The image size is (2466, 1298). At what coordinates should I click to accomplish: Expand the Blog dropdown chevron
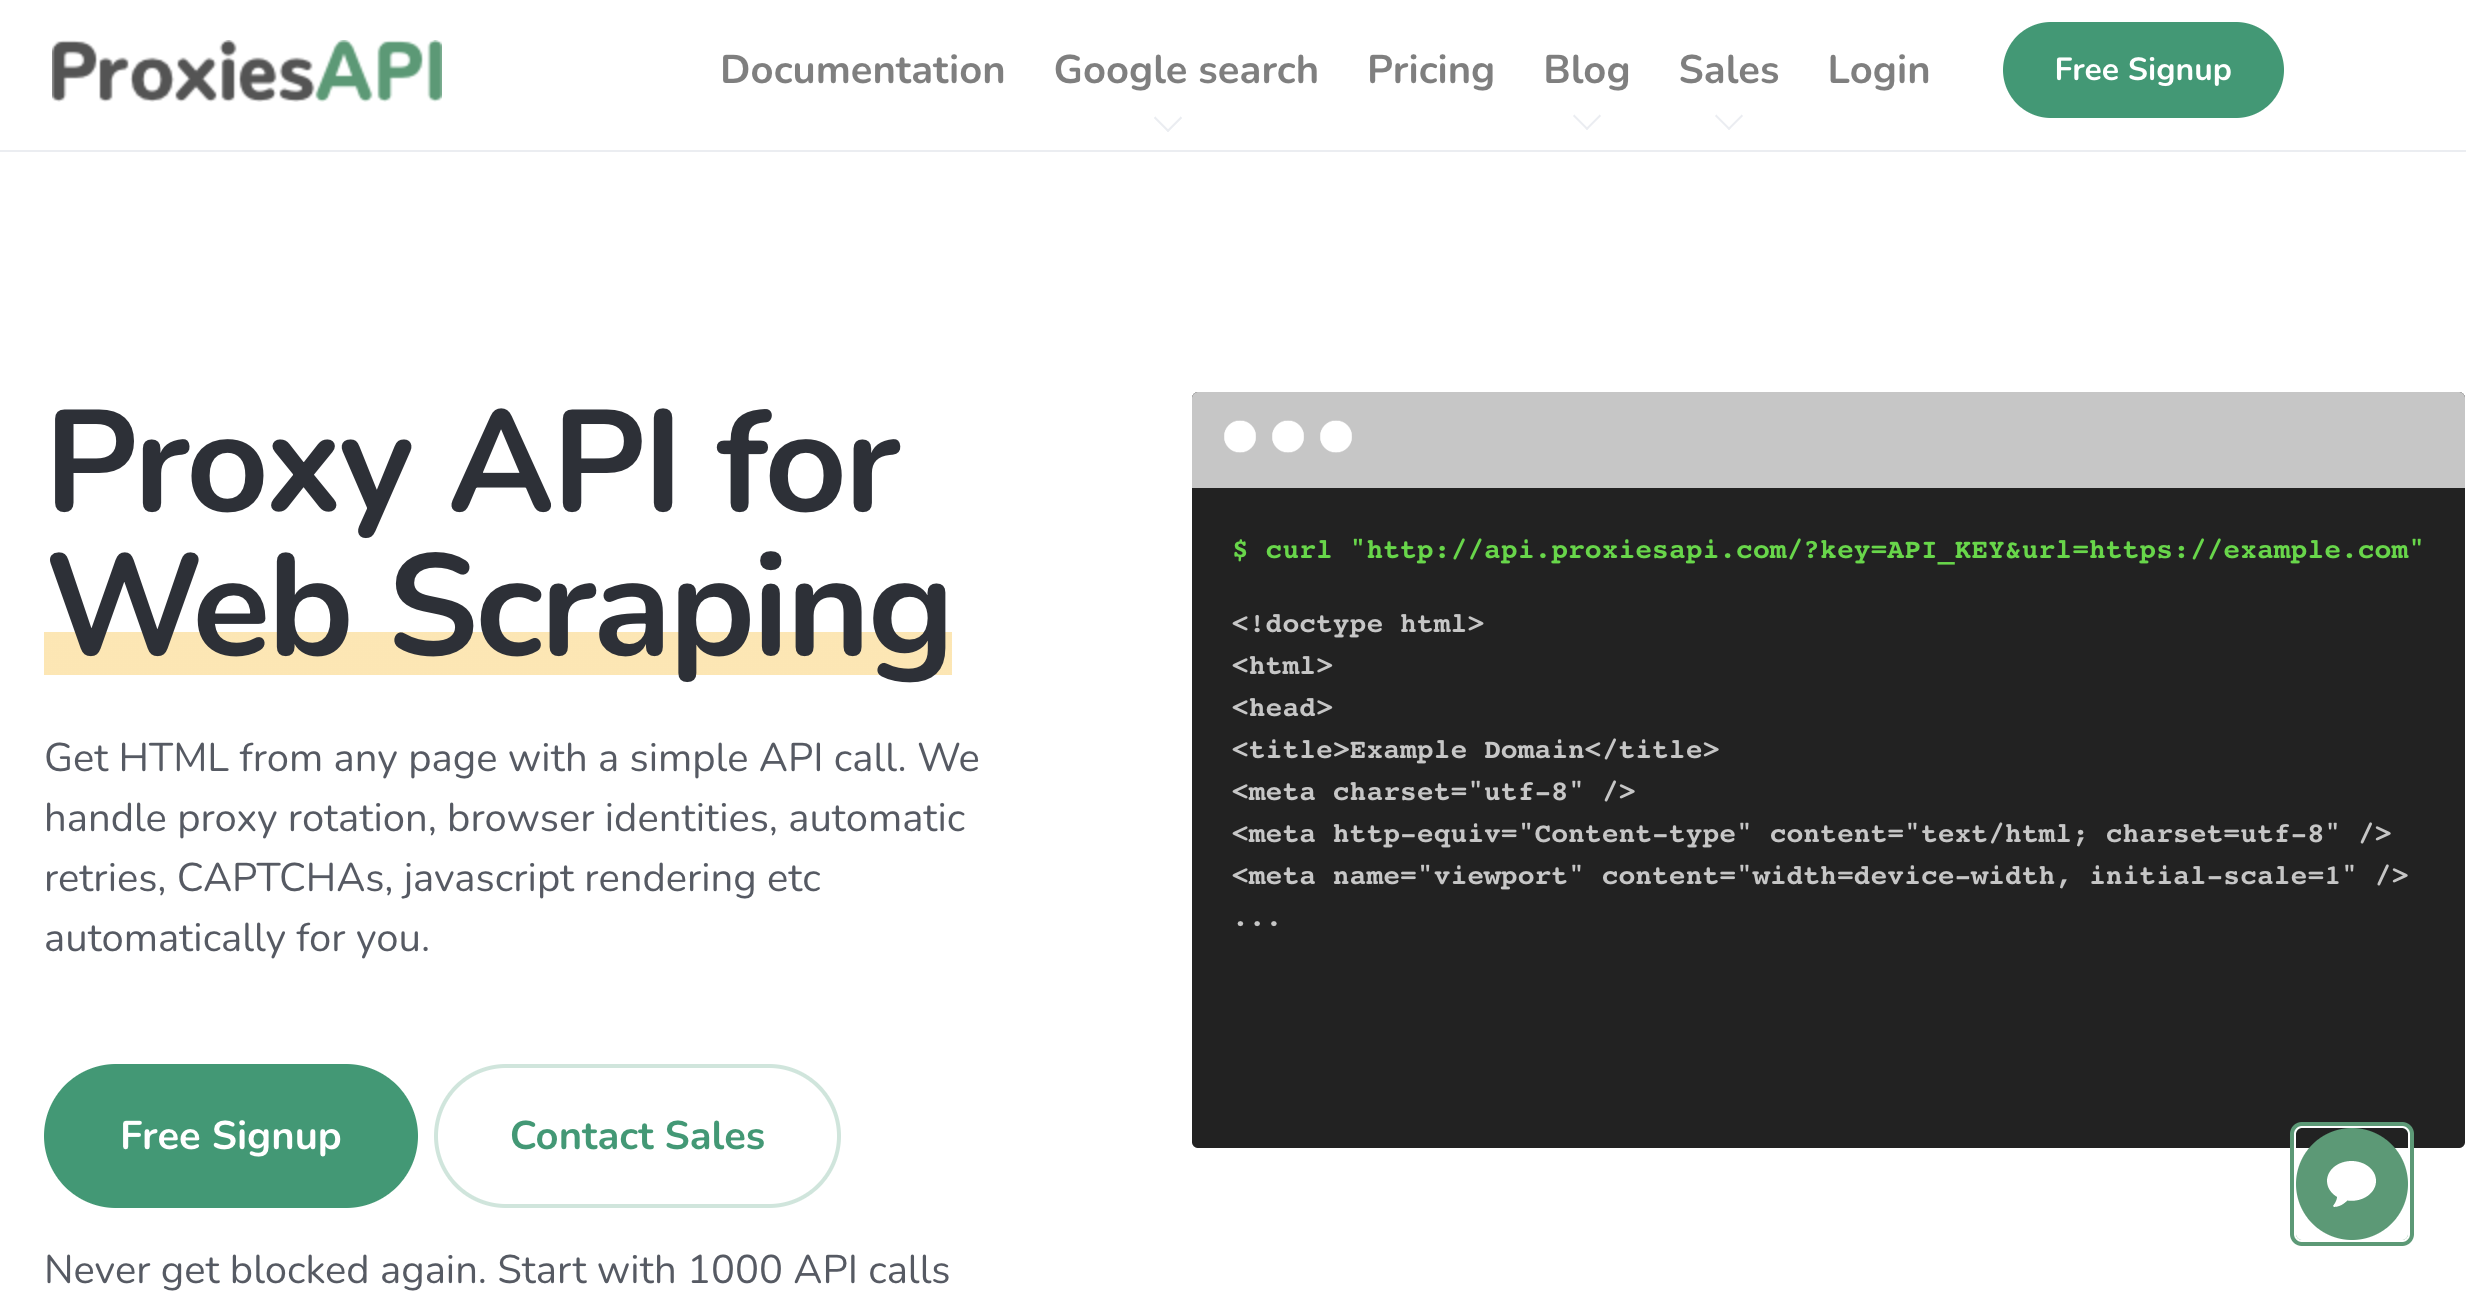(1587, 122)
